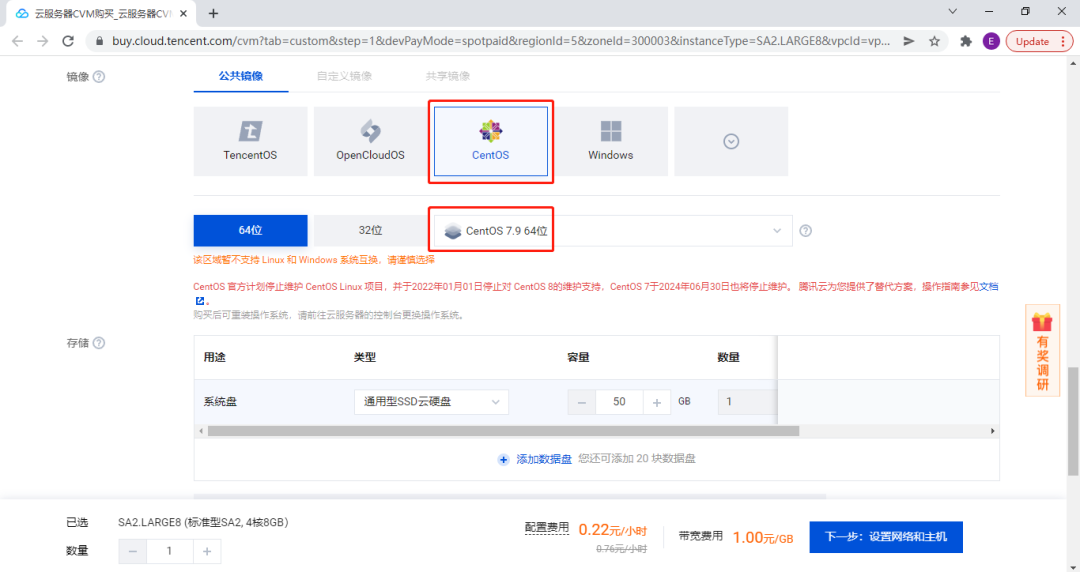This screenshot has height=572, width=1080.
Task: Close the 云服务器CVM购买 tab
Action: [x=183, y=13]
